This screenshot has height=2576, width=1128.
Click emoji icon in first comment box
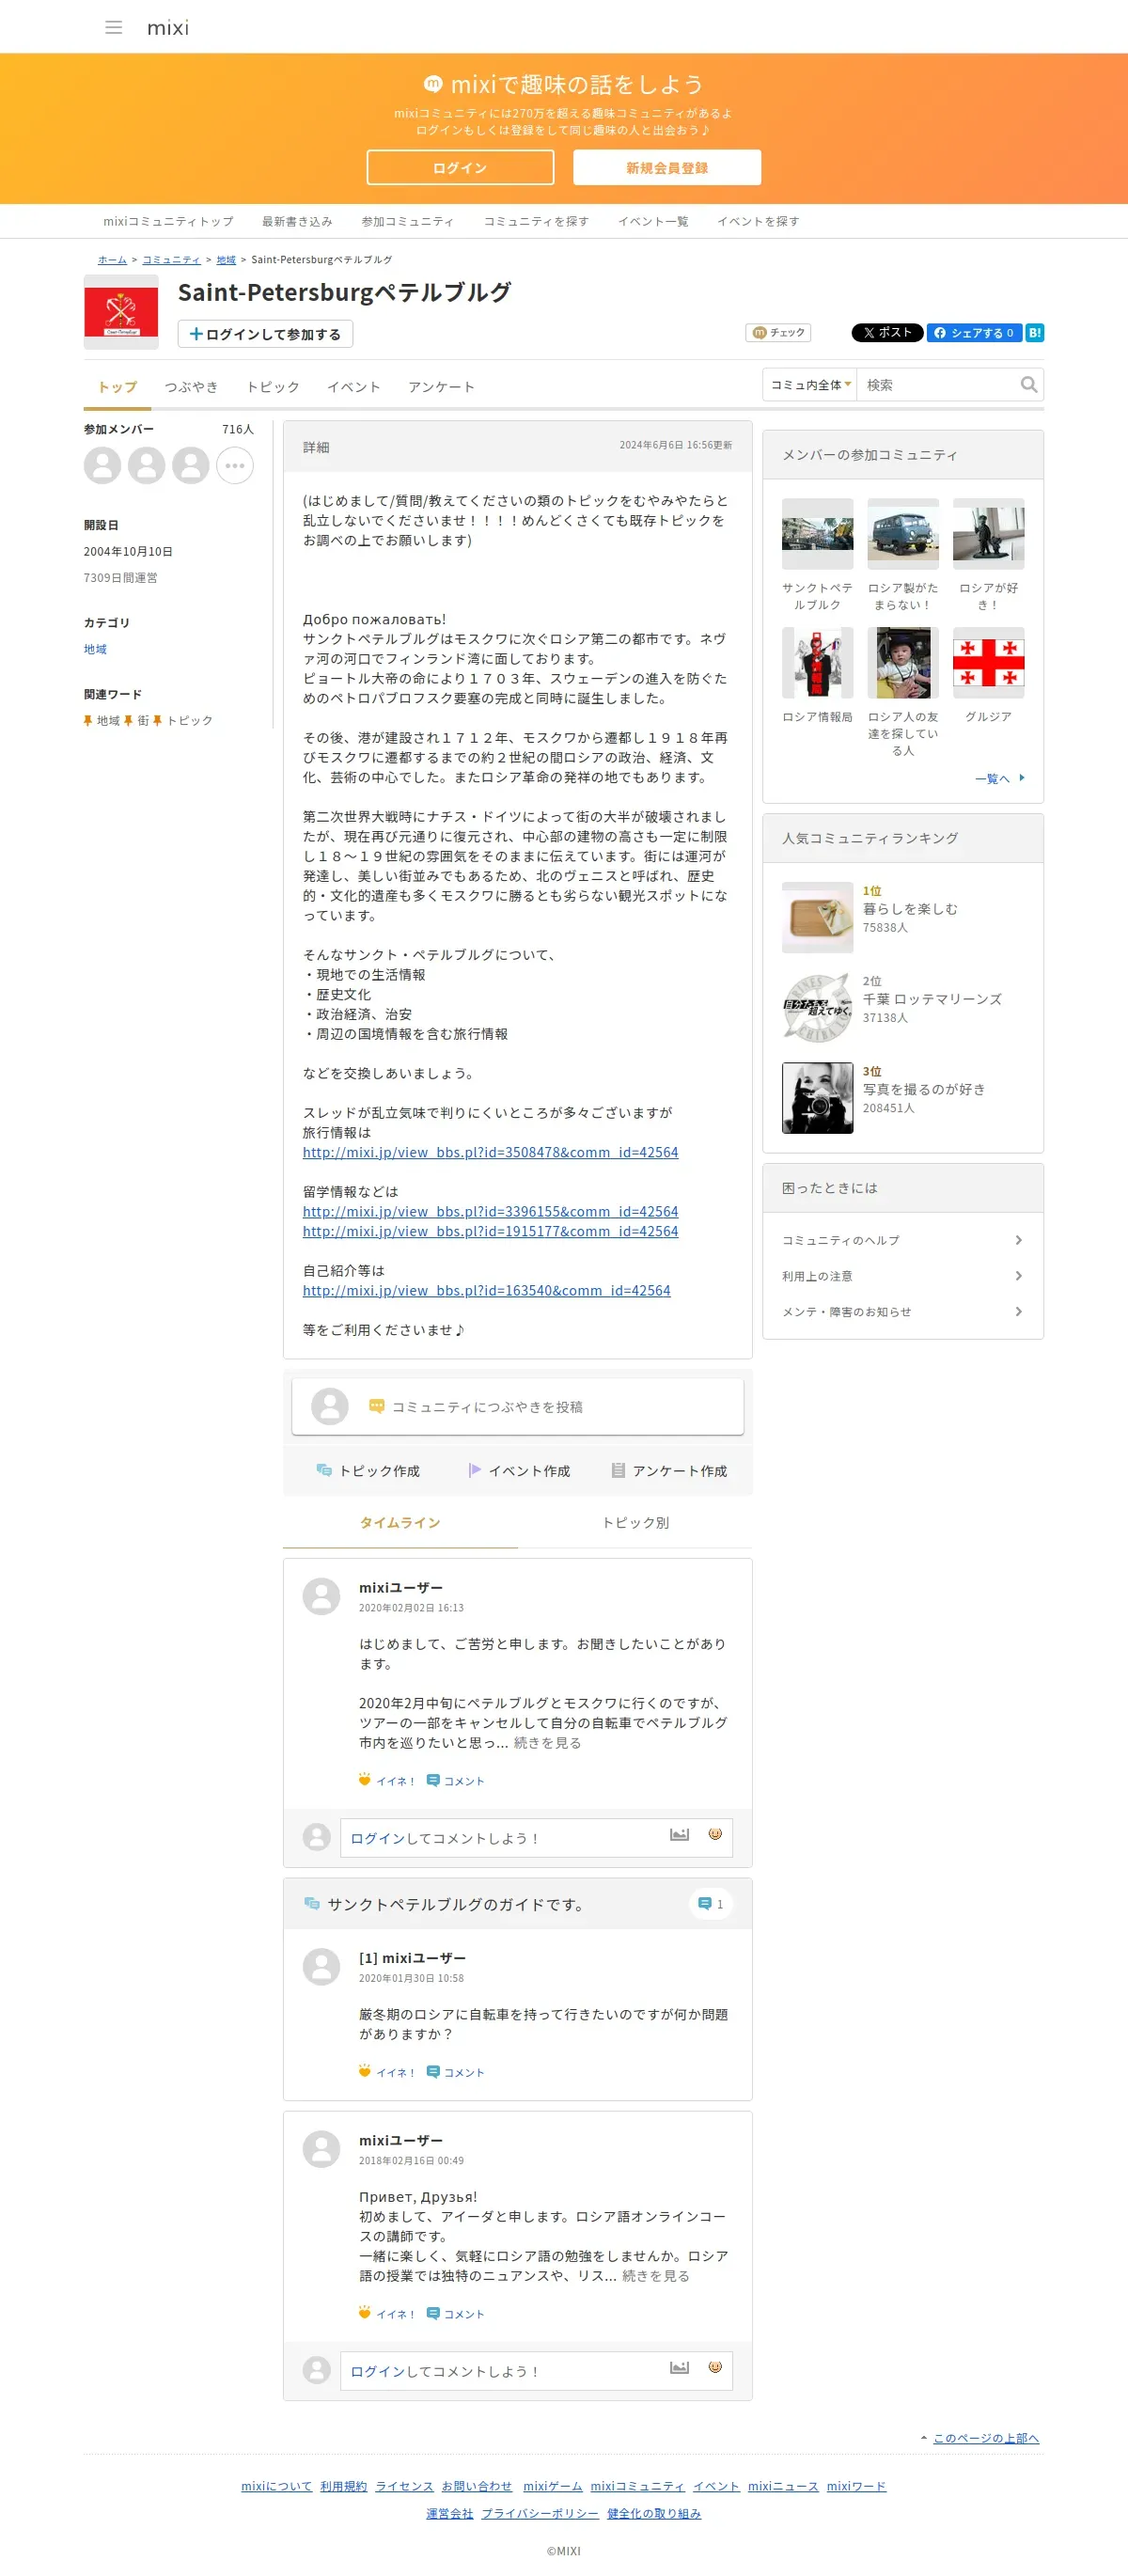click(715, 1834)
